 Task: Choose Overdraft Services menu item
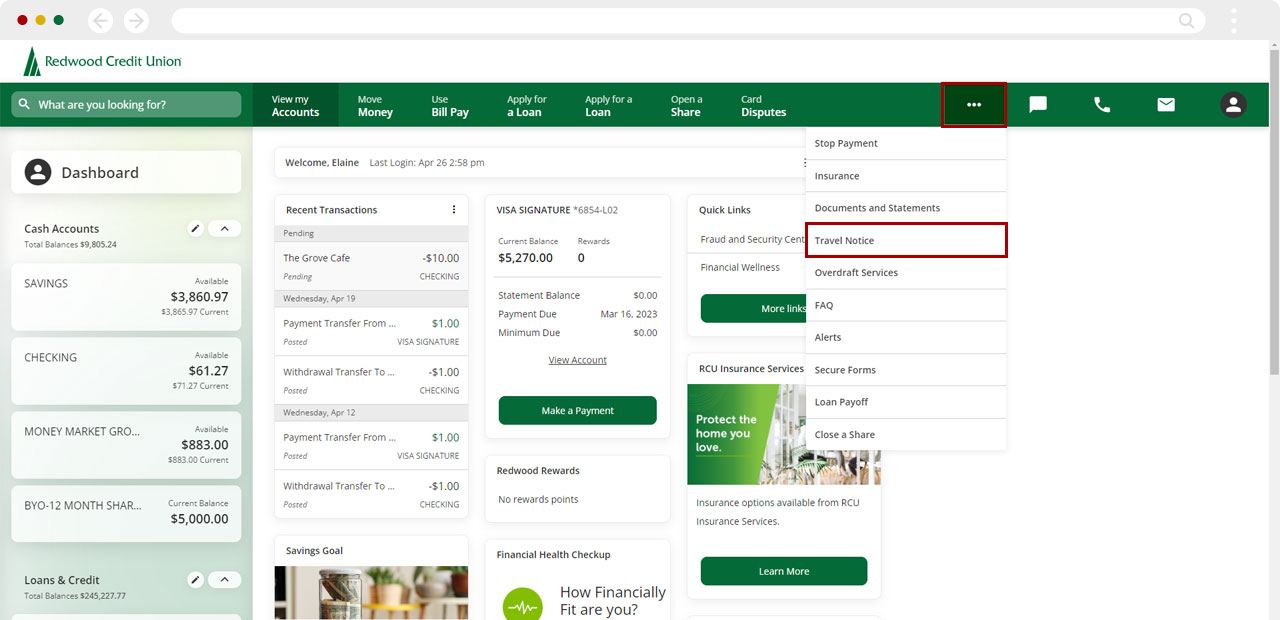point(906,273)
